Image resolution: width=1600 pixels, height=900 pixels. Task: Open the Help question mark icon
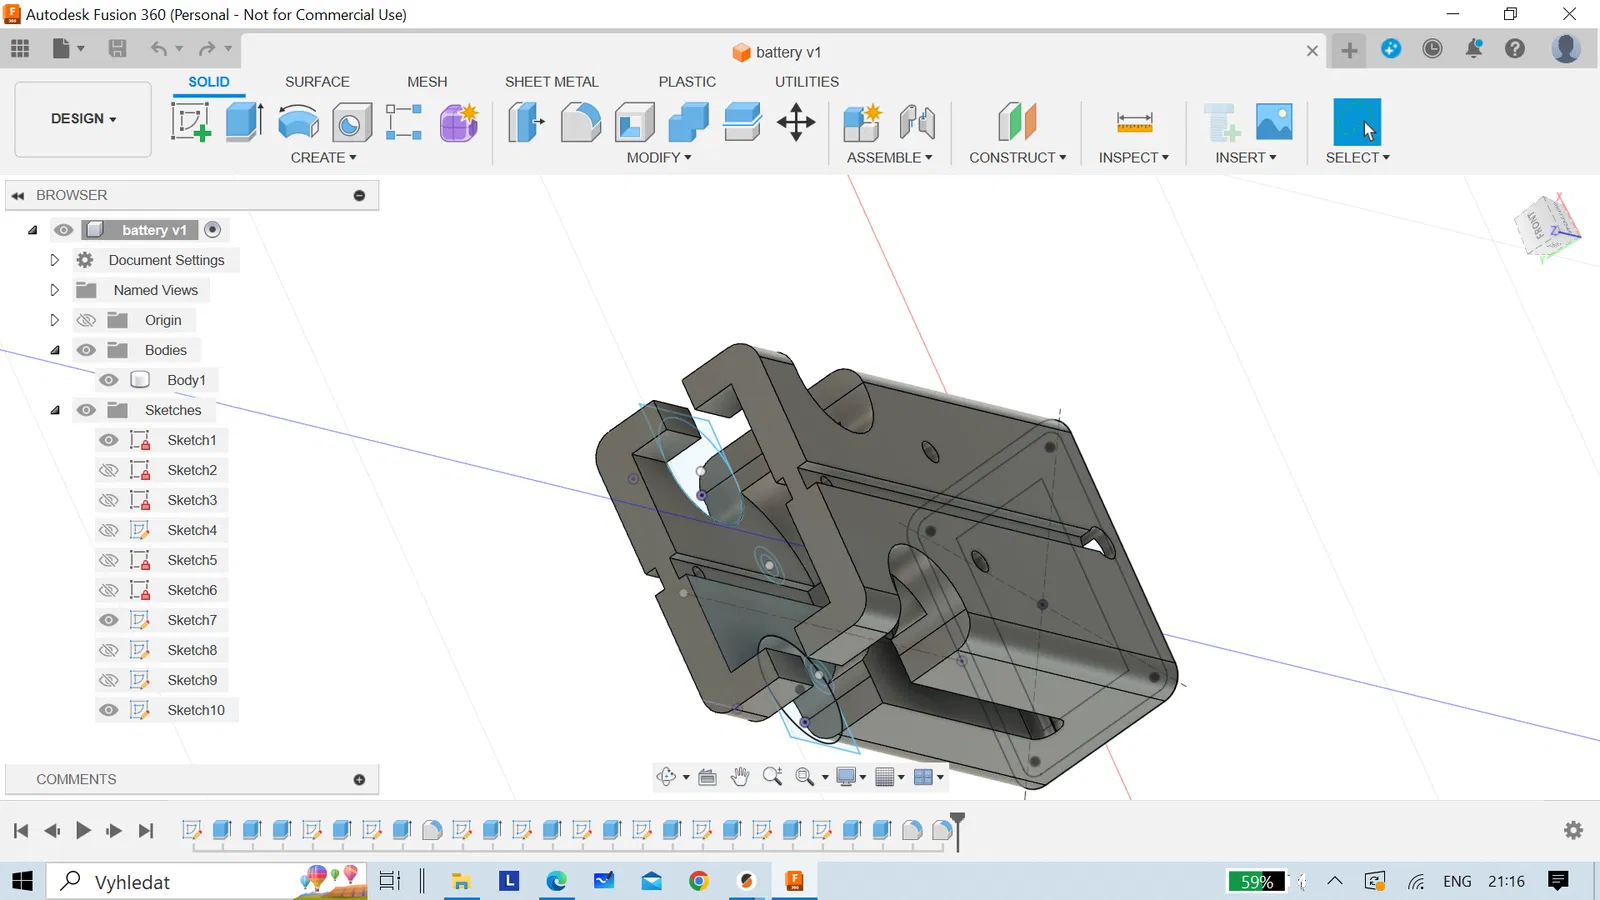(1515, 48)
